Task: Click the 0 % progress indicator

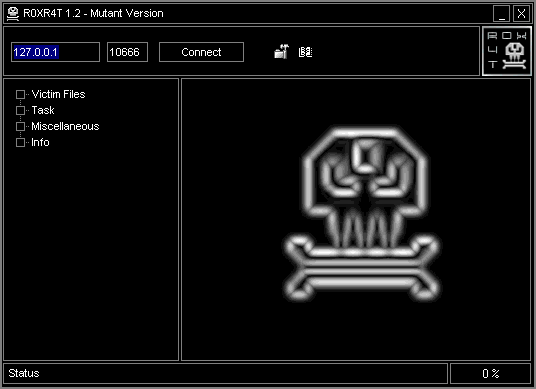Action: pyautogui.click(x=491, y=374)
